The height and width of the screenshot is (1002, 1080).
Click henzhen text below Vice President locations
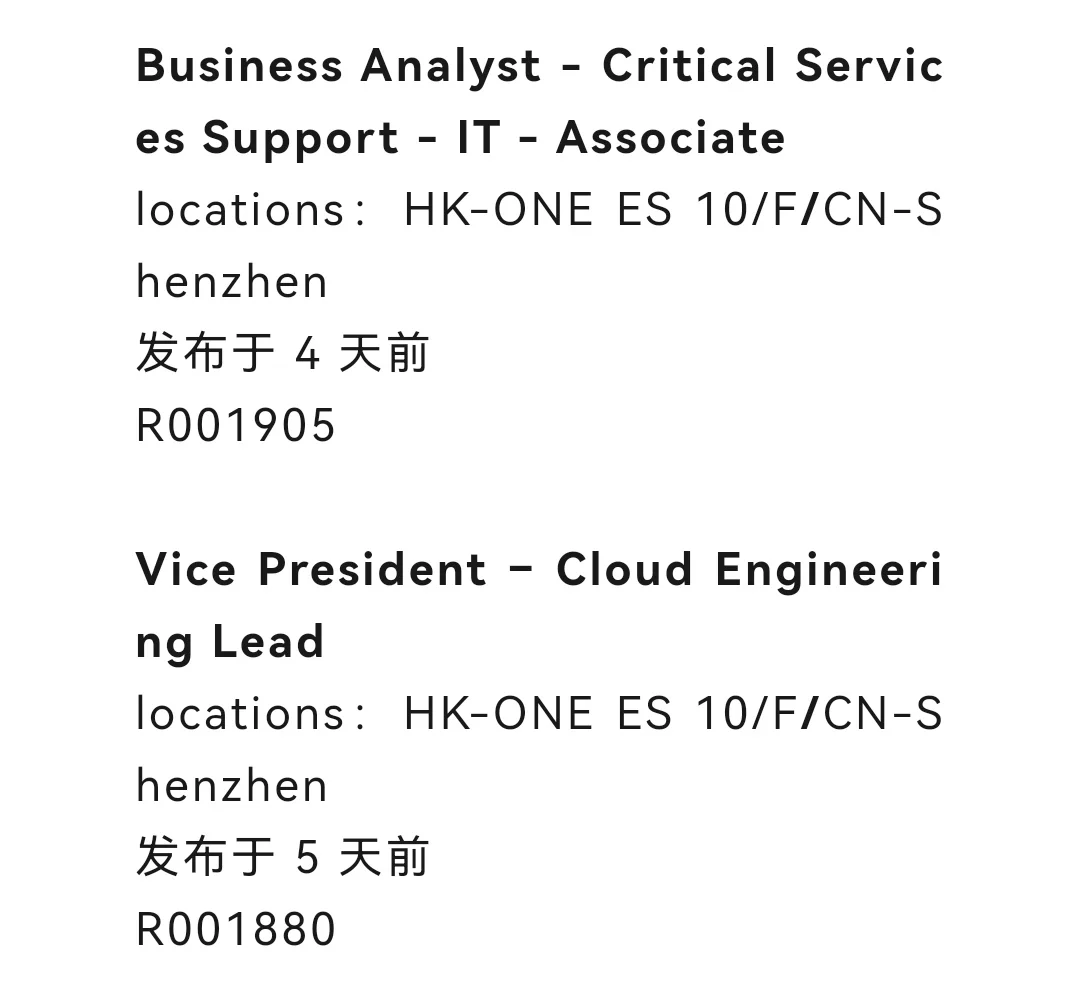pyautogui.click(x=231, y=786)
